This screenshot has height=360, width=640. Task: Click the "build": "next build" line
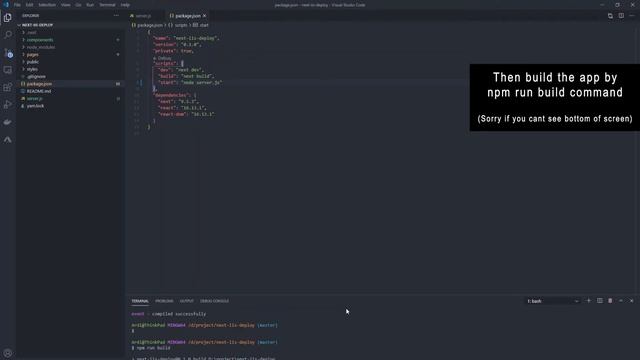tap(186, 76)
